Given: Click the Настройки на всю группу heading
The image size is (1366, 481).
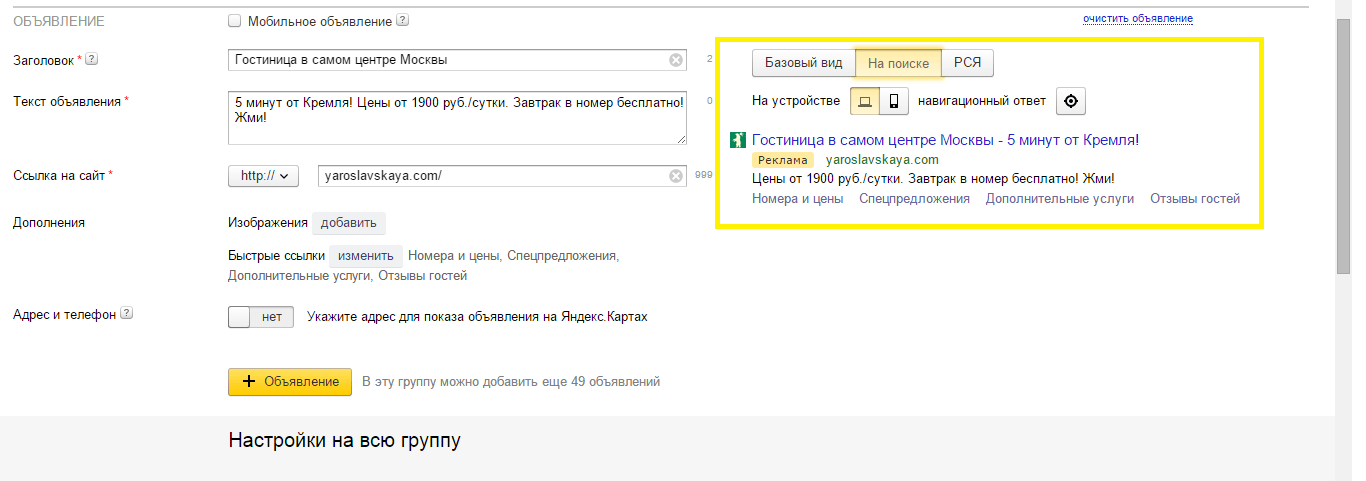Looking at the screenshot, I should point(345,440).
